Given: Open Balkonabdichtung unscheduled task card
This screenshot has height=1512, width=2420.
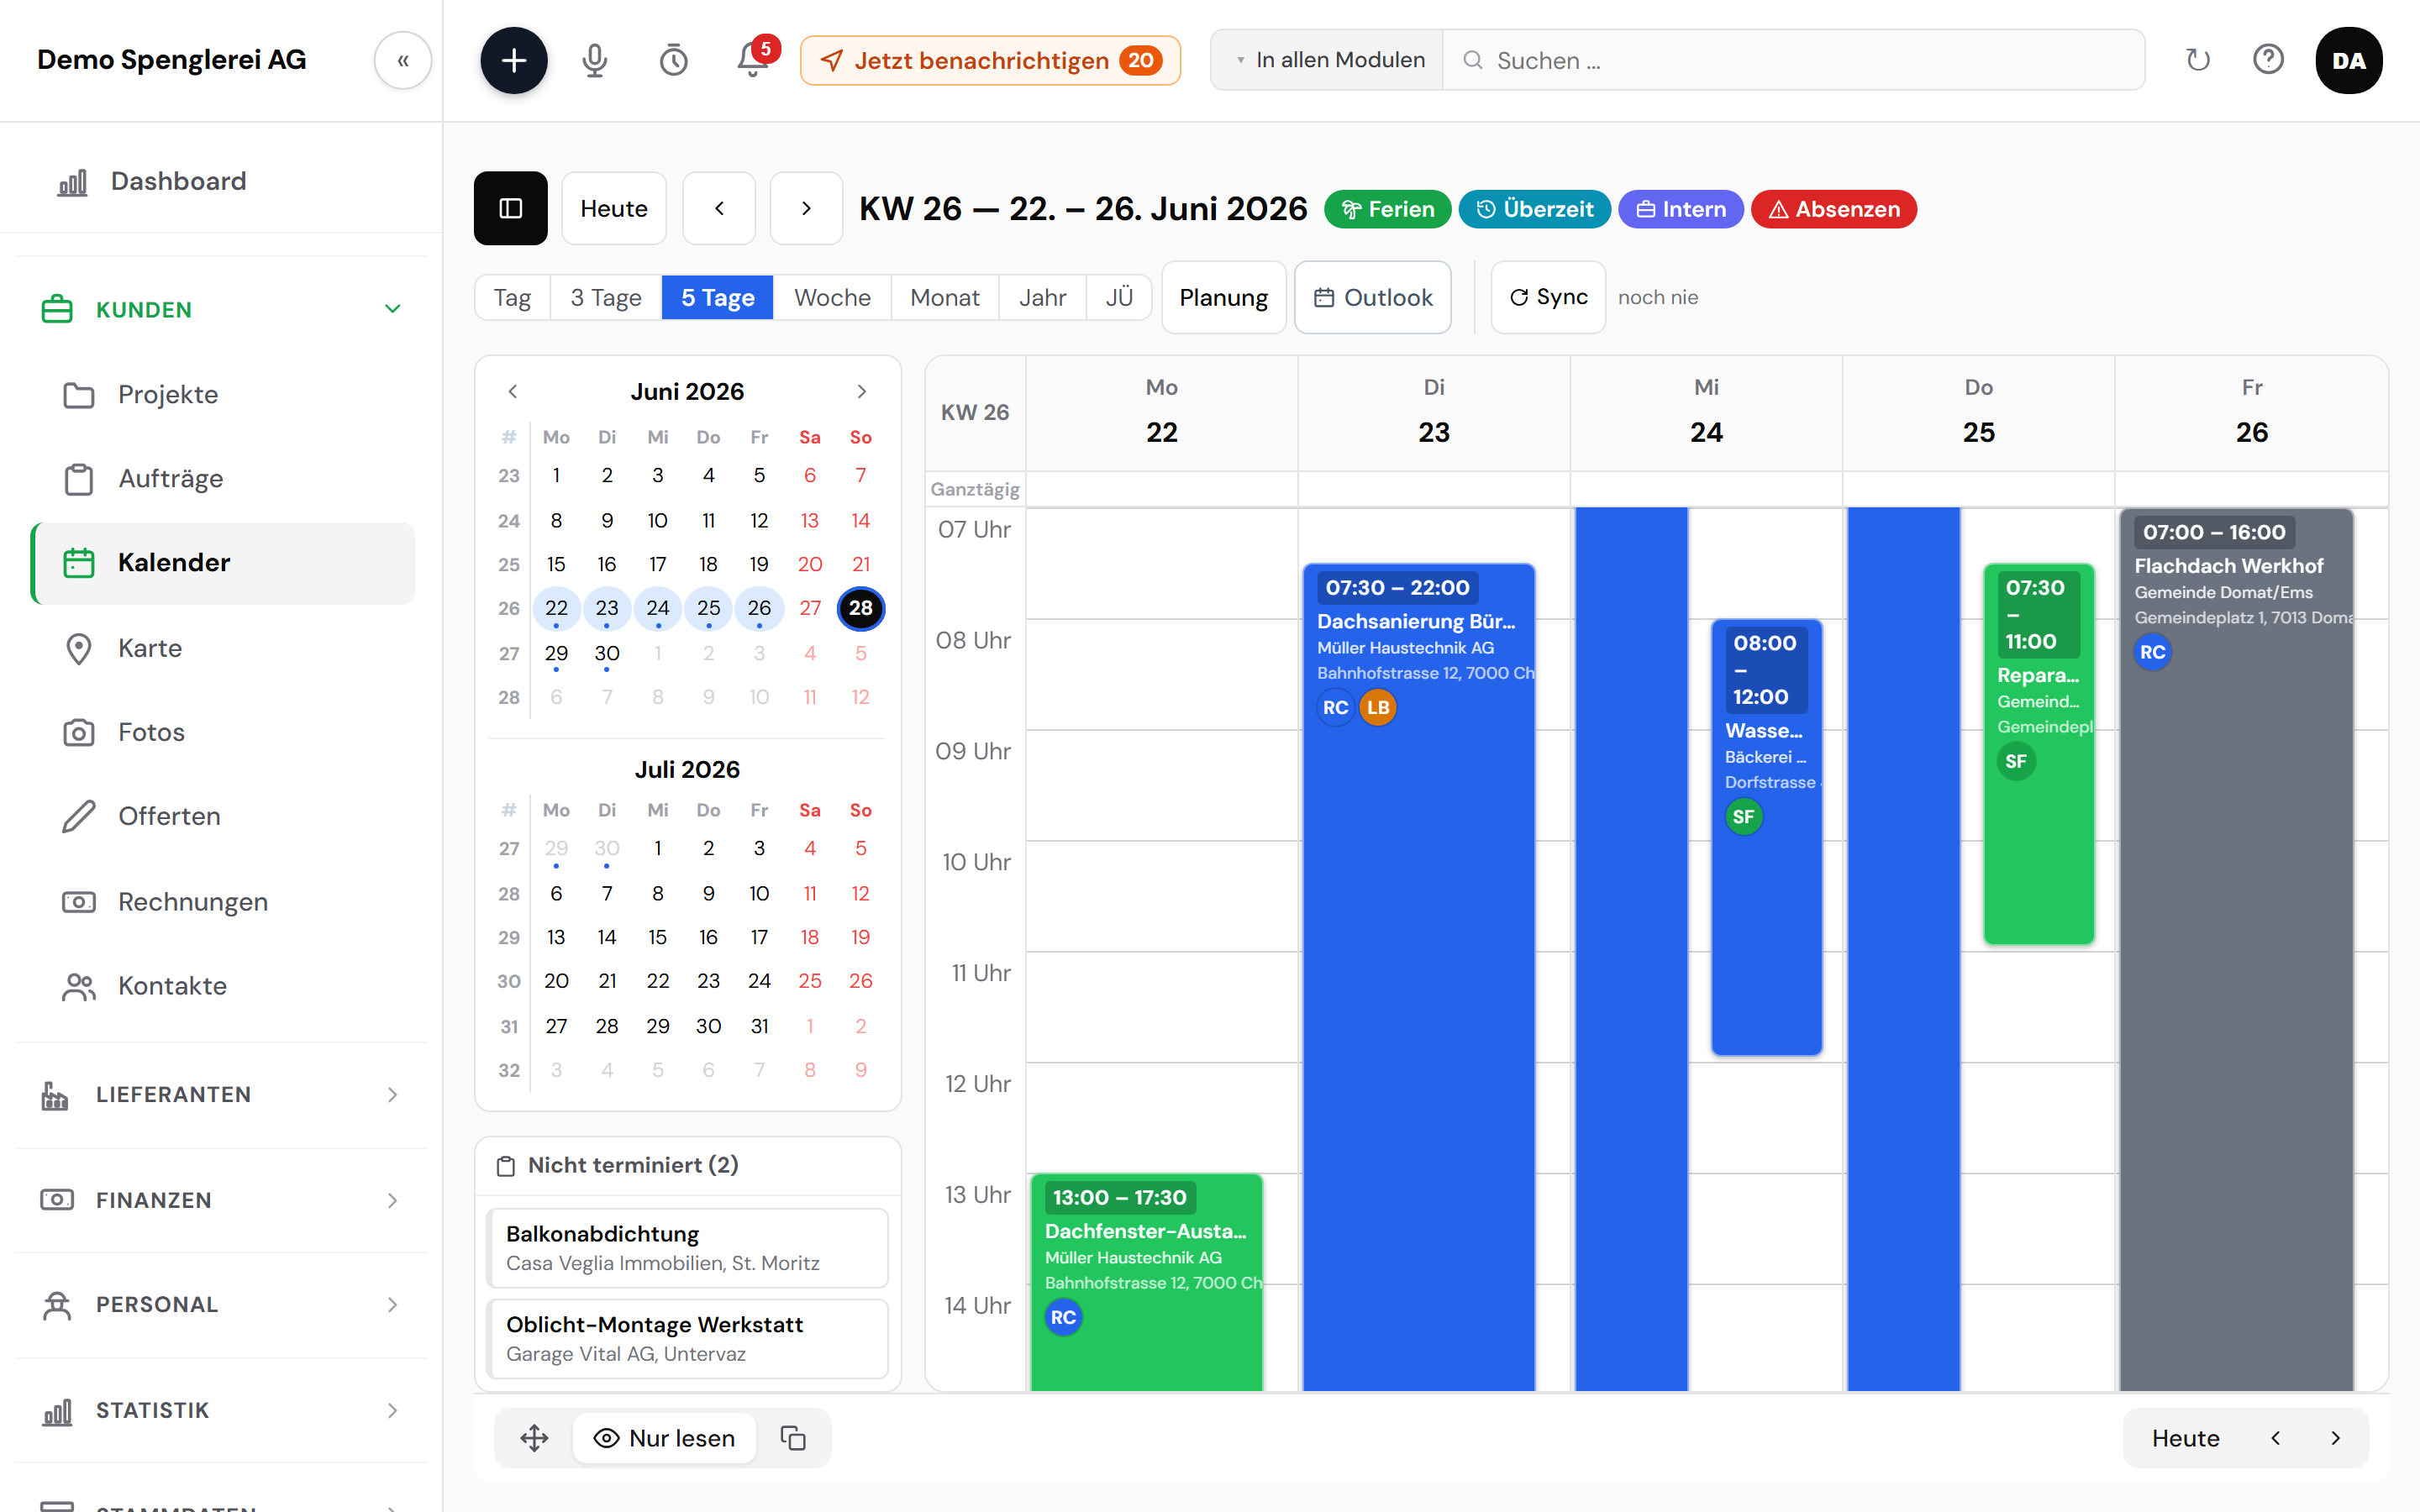Looking at the screenshot, I should click(x=687, y=1248).
